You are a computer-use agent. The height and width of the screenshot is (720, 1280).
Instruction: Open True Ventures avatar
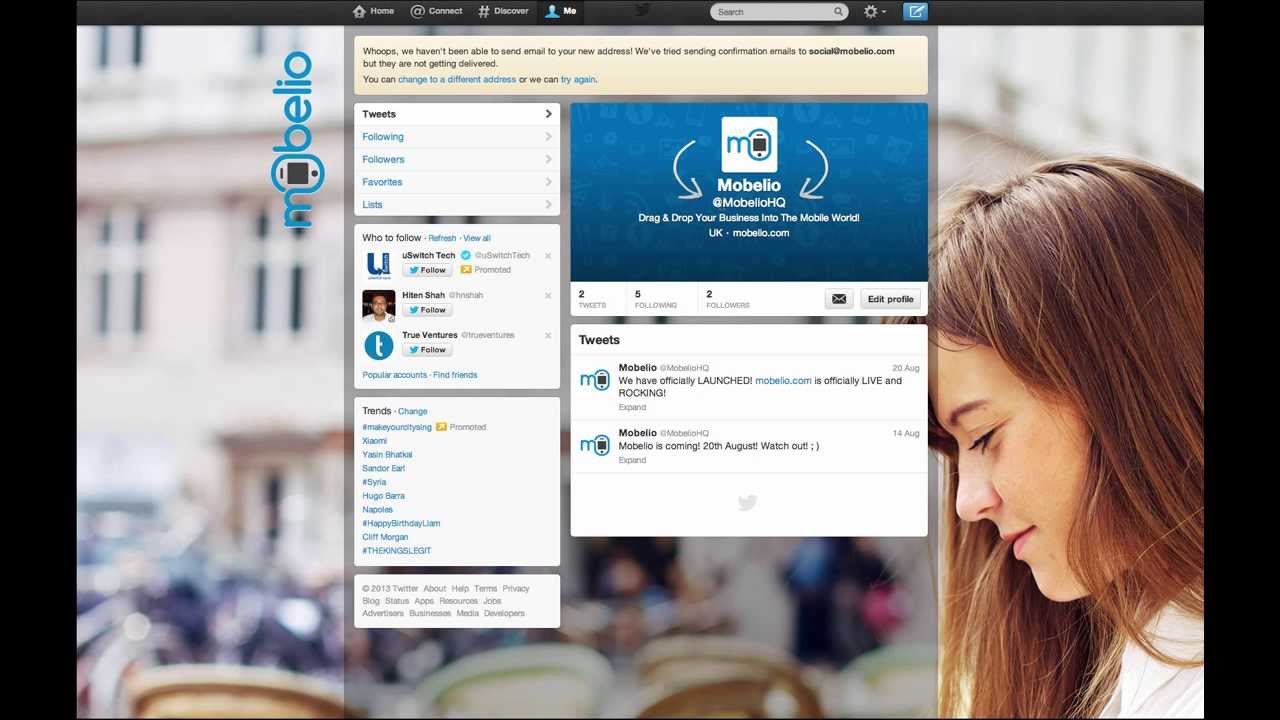point(379,346)
